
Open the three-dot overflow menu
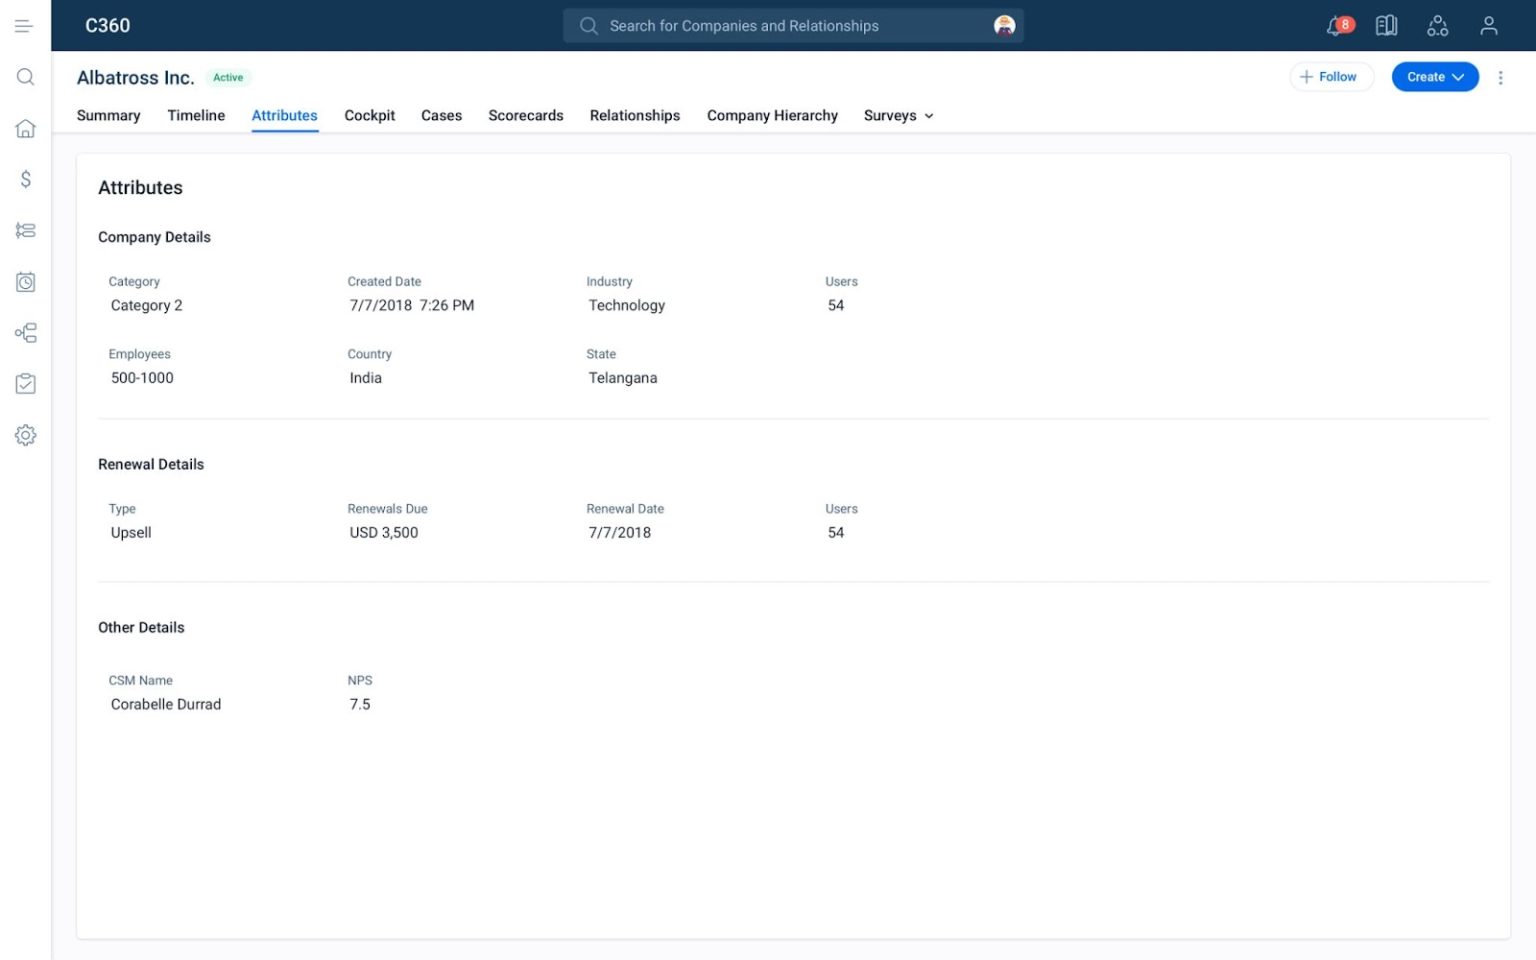pos(1501,77)
